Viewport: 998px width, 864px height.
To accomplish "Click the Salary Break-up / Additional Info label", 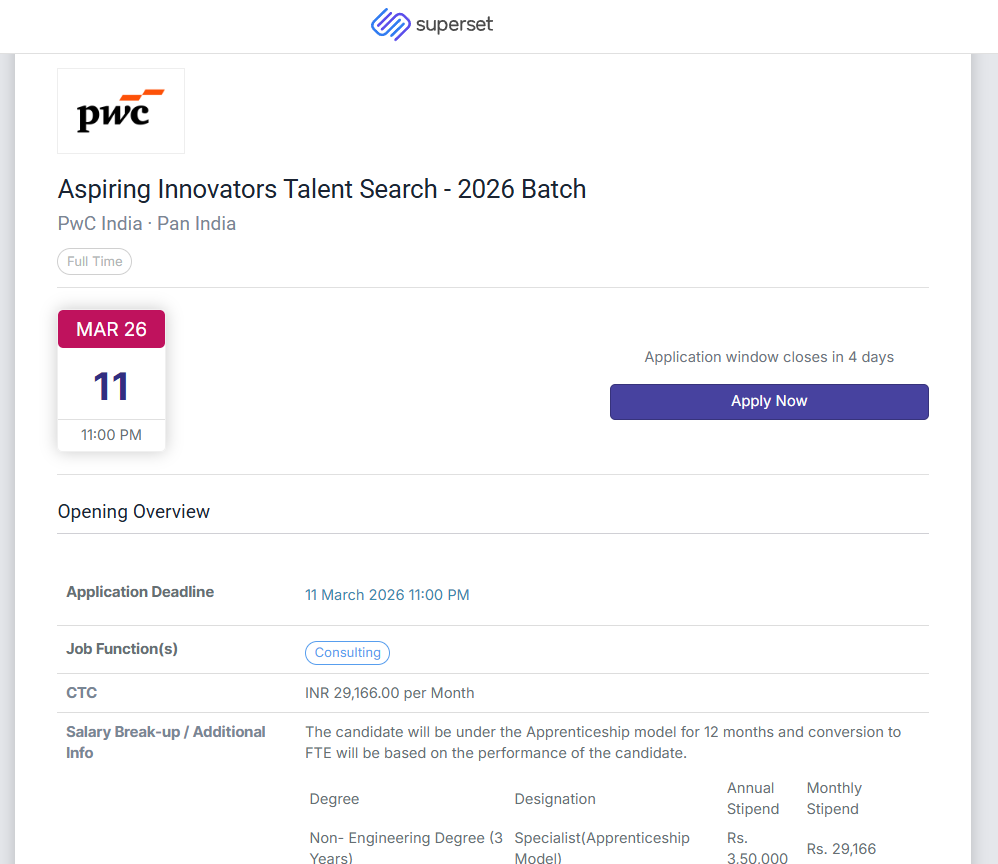I will [x=166, y=742].
